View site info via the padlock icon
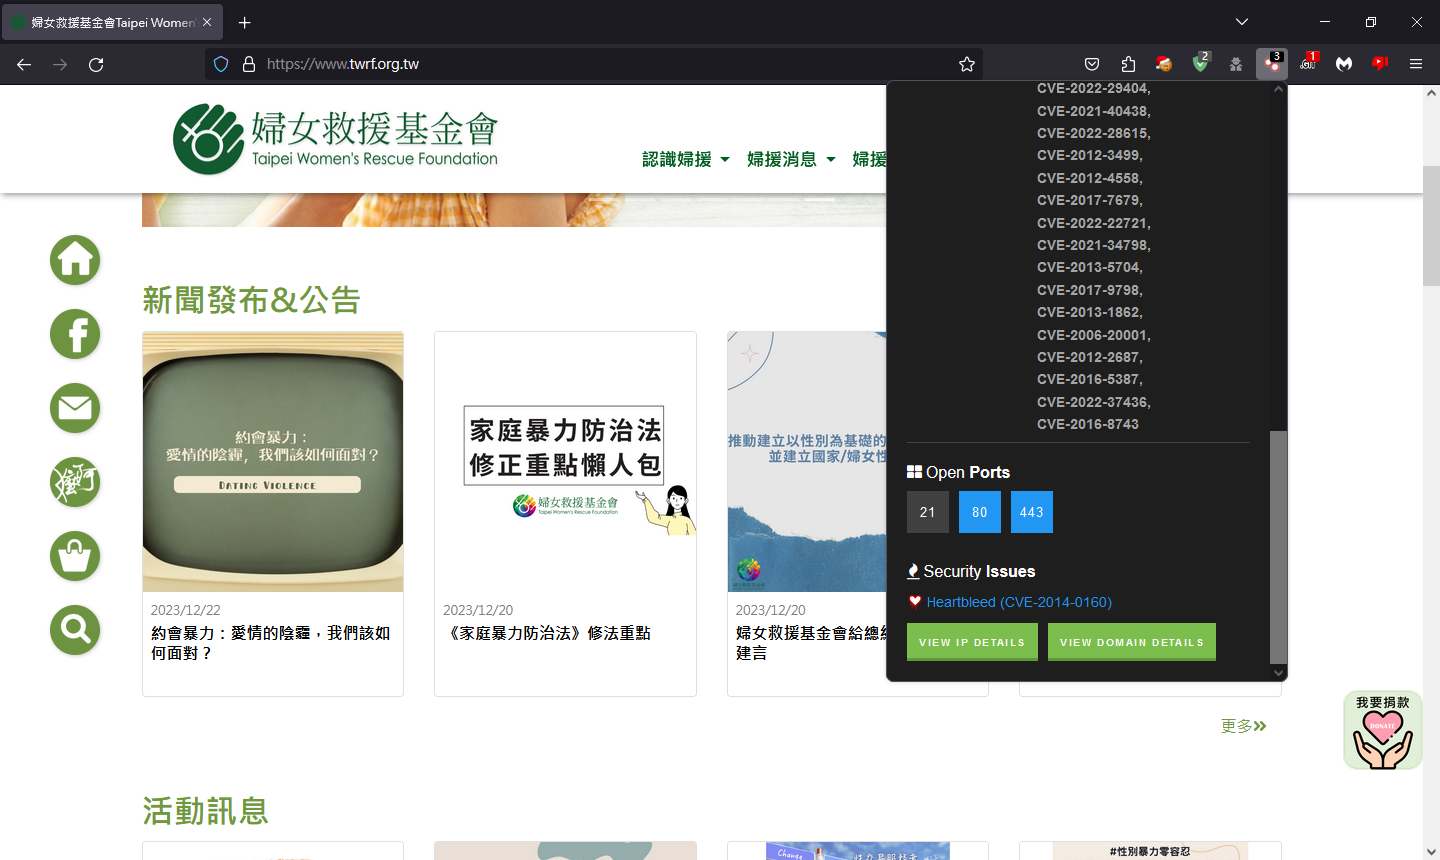Viewport: 1440px width, 860px height. (249, 64)
